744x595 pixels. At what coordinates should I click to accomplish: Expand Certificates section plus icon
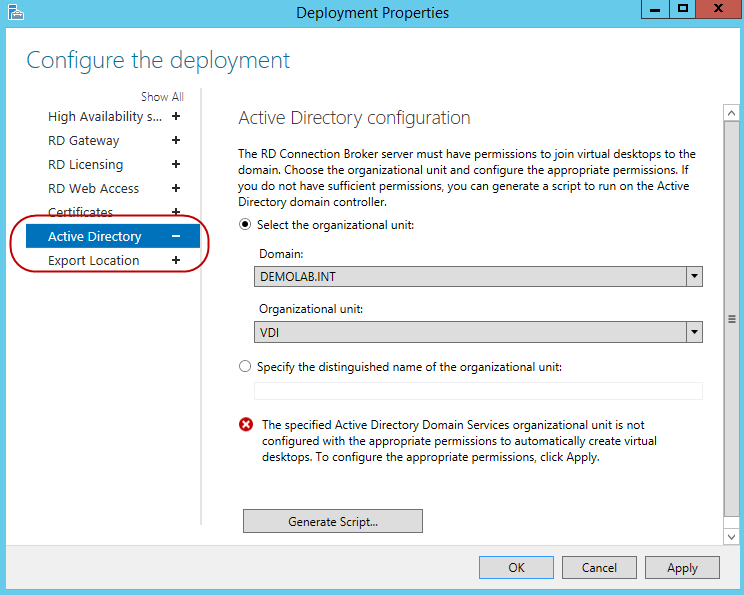point(176,212)
